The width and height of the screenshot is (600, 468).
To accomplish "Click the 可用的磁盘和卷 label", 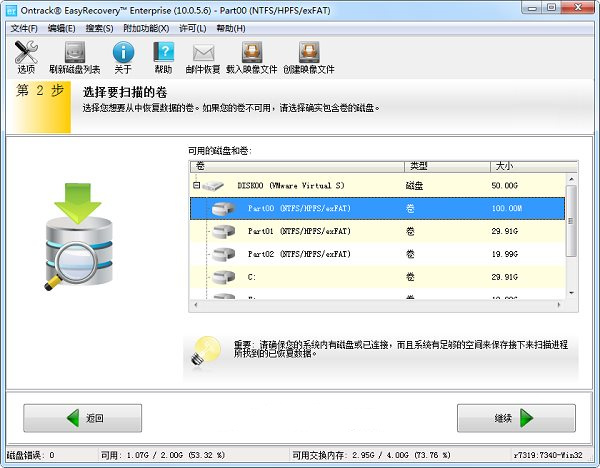I will [220, 151].
